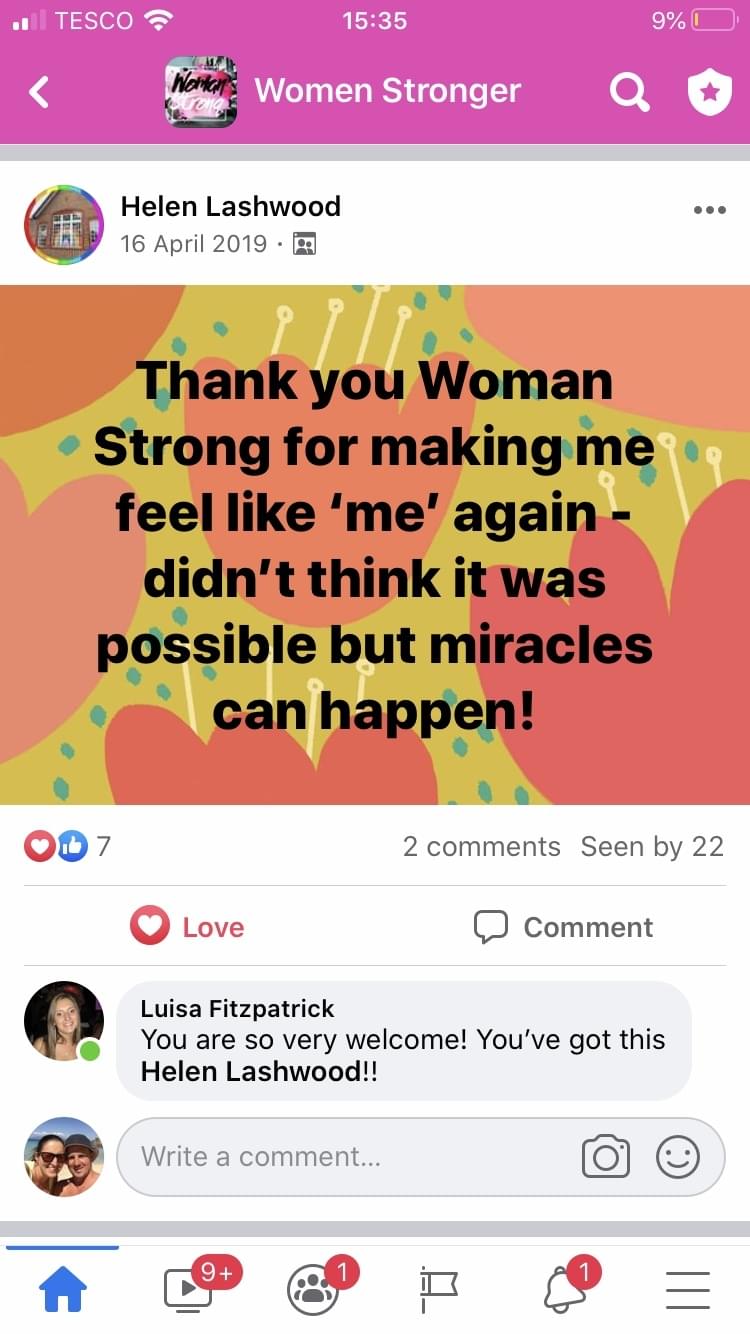This screenshot has width=750, height=1334.
Task: Open emoji picker in comment box
Action: (x=677, y=1157)
